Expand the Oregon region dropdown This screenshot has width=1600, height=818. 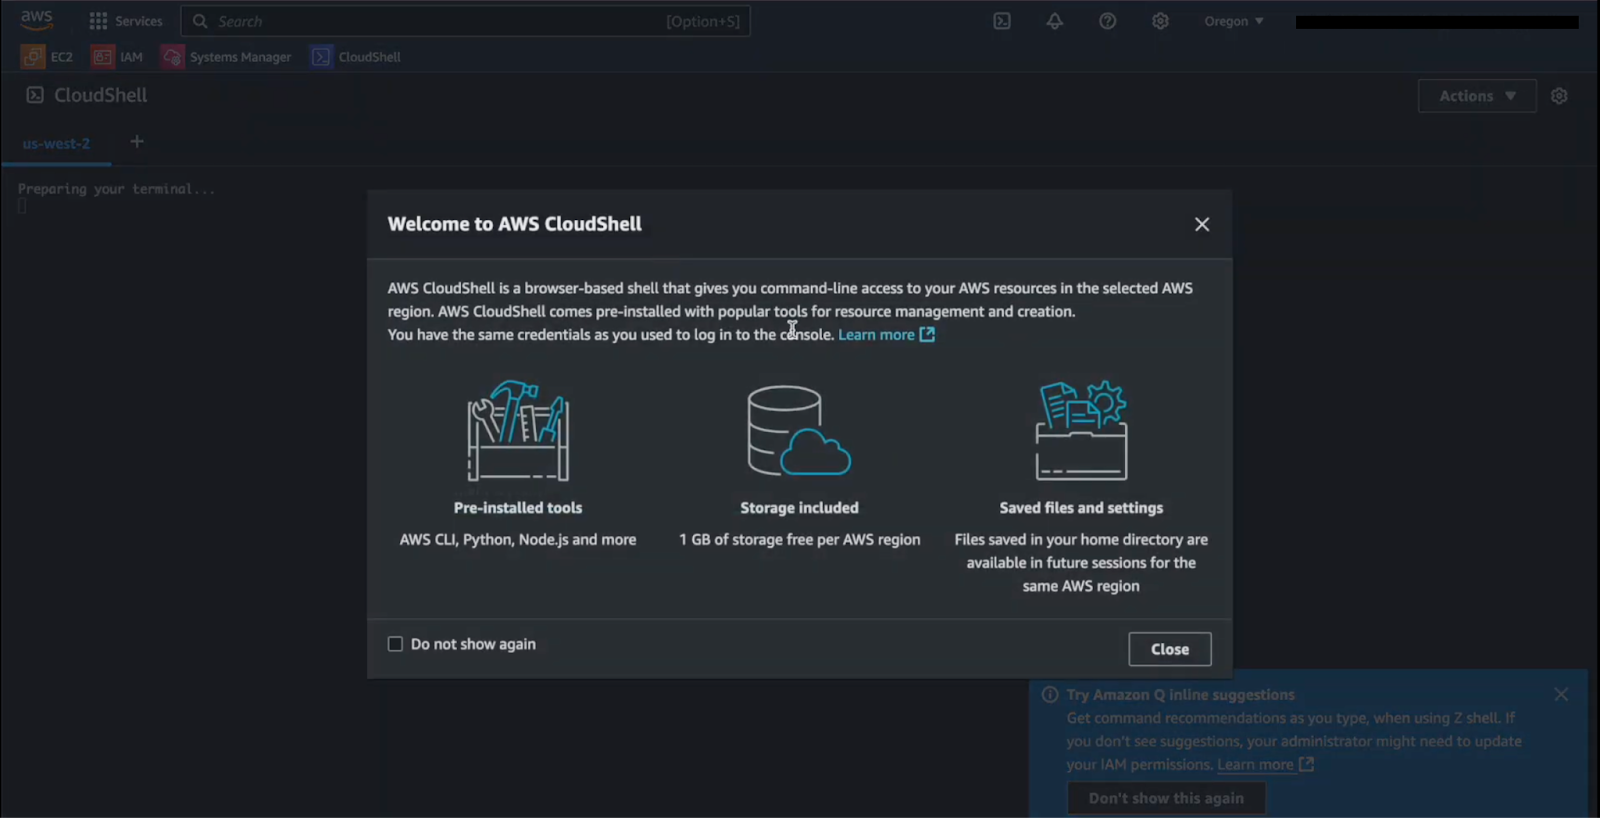(1234, 21)
